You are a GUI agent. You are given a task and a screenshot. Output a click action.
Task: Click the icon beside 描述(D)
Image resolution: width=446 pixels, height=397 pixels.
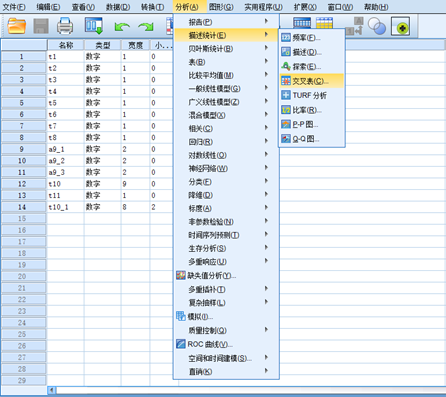[286, 52]
